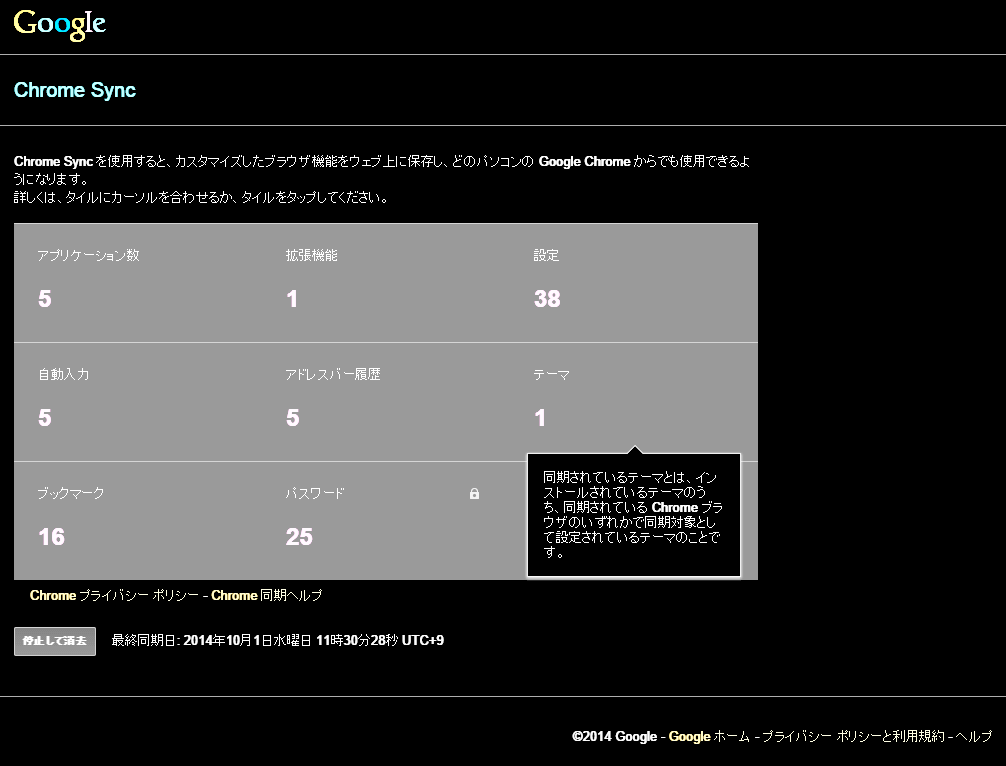
Task: Click the count 1 under テーマ
Action: click(x=540, y=418)
